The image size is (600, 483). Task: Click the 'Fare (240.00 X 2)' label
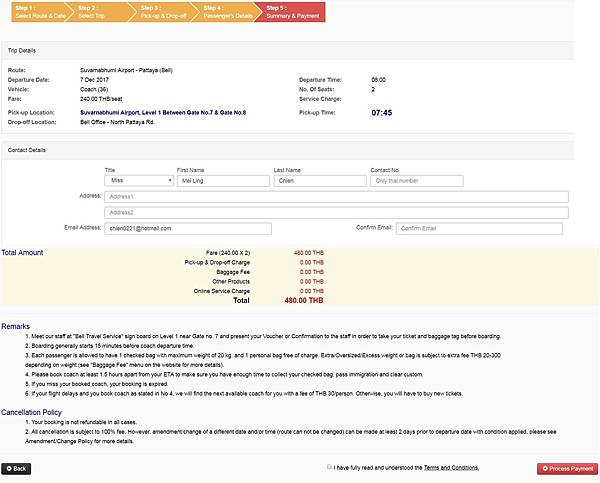[228, 253]
